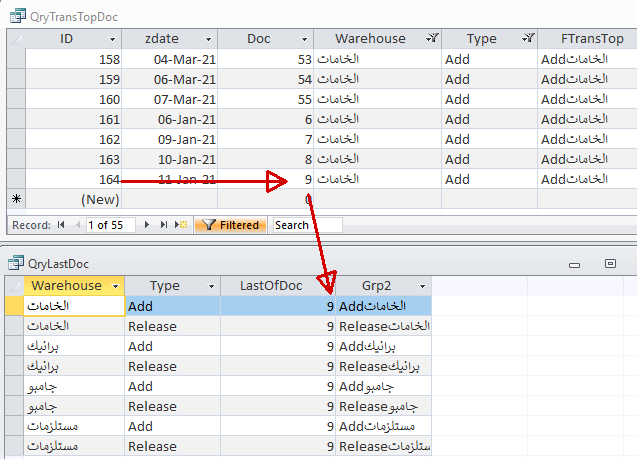
Task: Click the QryTransTopDoc query icon
Action: [17, 16]
